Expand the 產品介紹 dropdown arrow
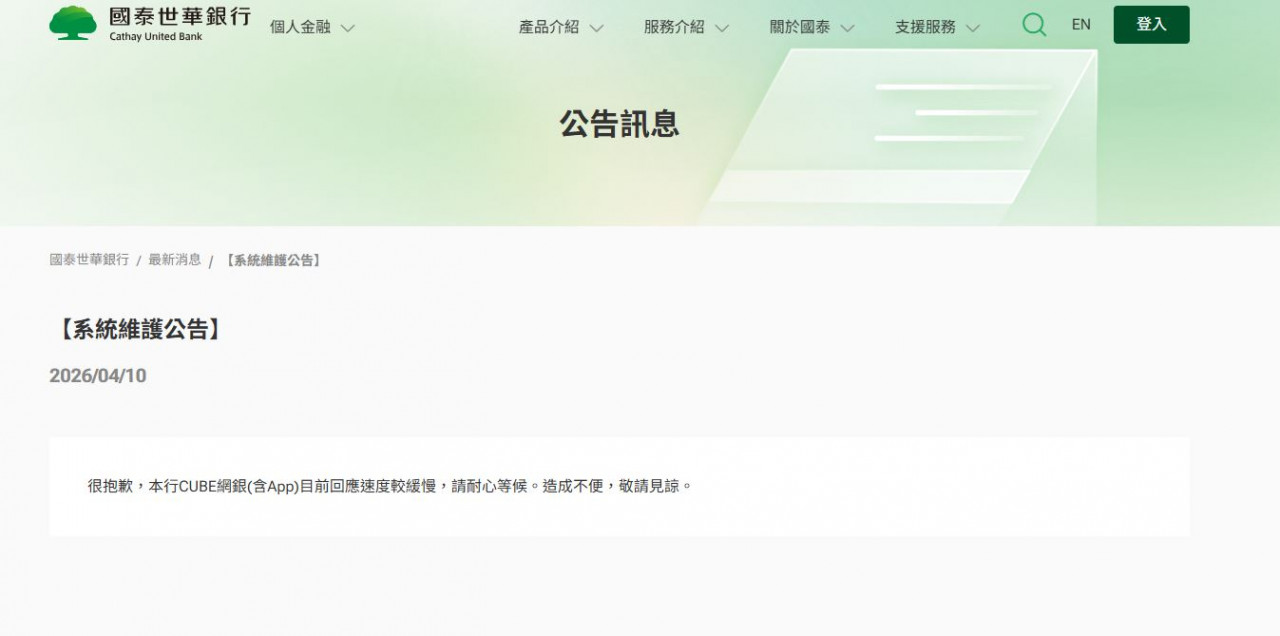The image size is (1280, 636). 597,29
